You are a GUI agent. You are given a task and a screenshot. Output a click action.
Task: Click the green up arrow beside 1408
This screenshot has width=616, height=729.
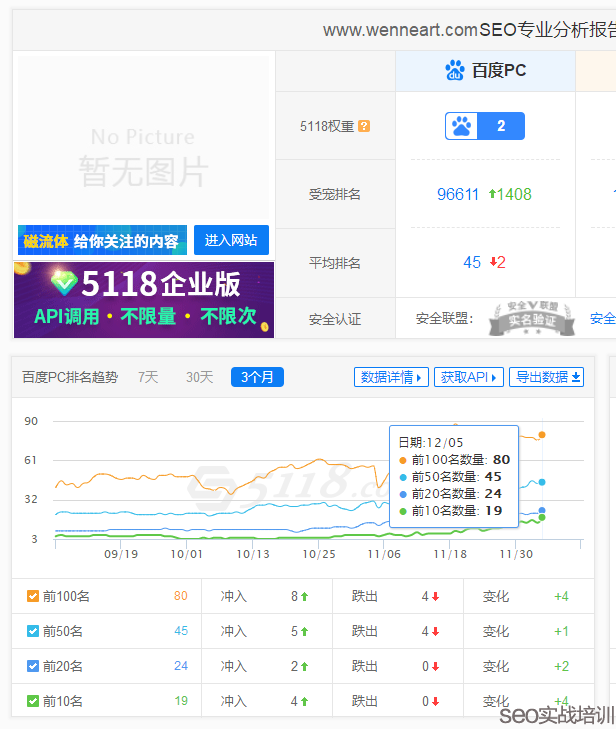pos(493,194)
